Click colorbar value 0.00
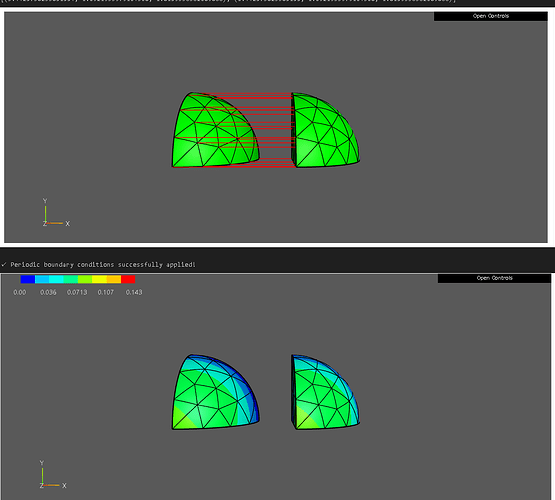 19,292
